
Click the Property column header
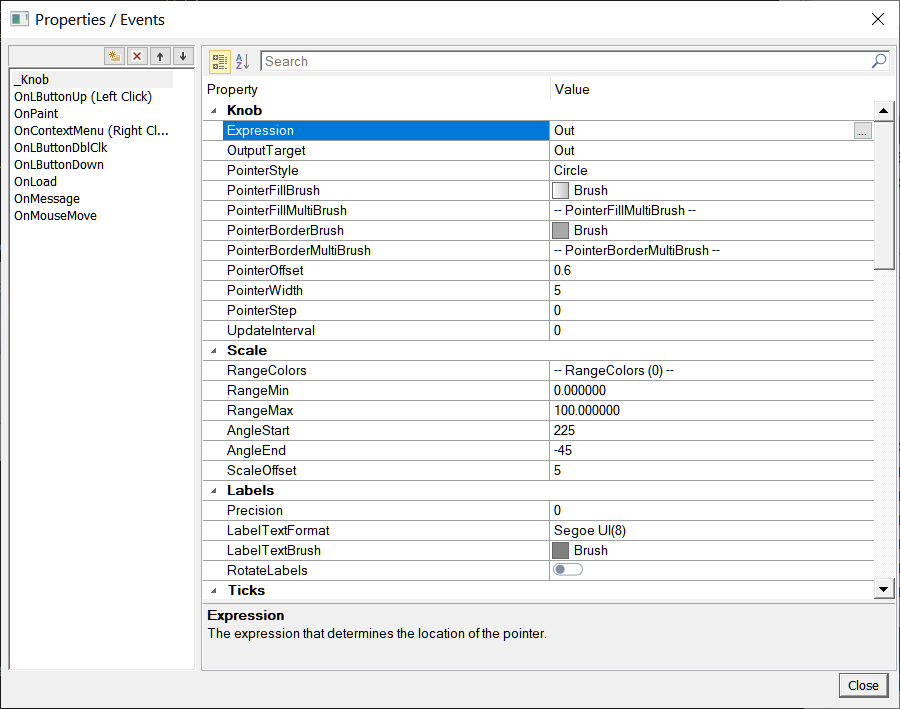[232, 90]
